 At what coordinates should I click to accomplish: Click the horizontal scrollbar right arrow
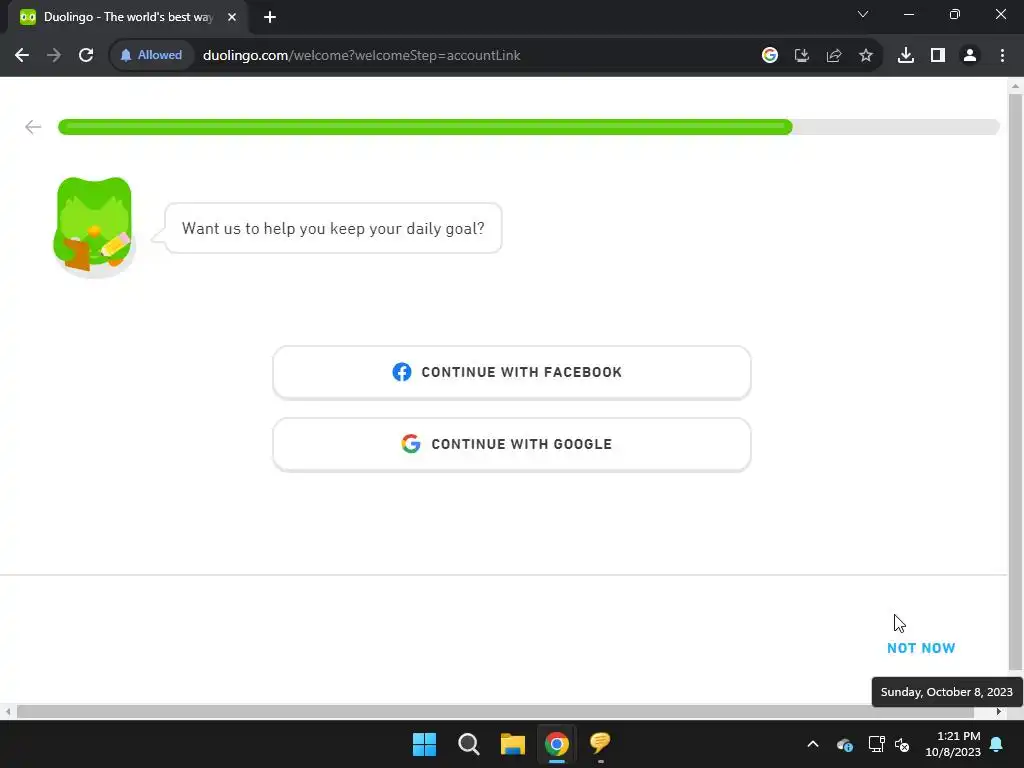999,711
